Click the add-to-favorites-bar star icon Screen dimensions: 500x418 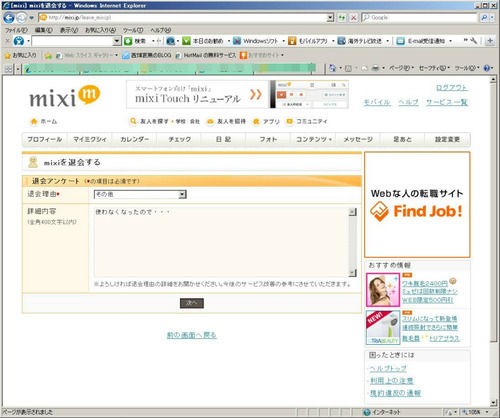pos(48,56)
